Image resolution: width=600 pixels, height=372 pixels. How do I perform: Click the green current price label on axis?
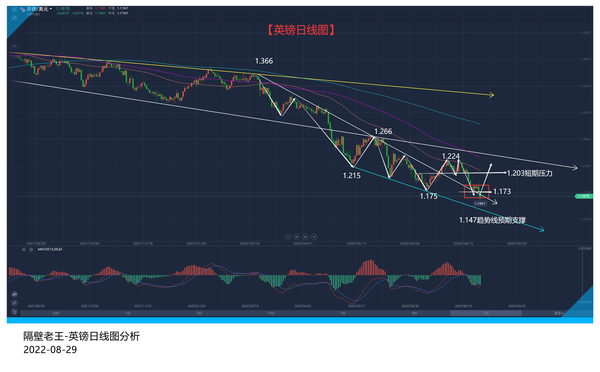tap(584, 196)
